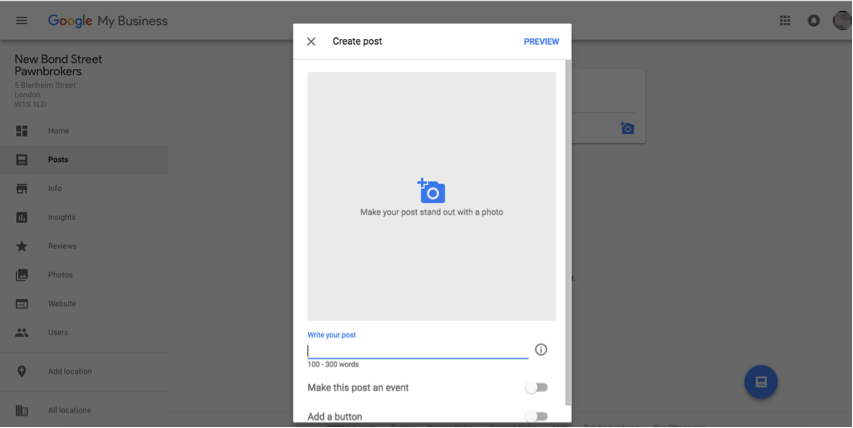
Task: Click the Home dashboard icon
Action: point(22,131)
